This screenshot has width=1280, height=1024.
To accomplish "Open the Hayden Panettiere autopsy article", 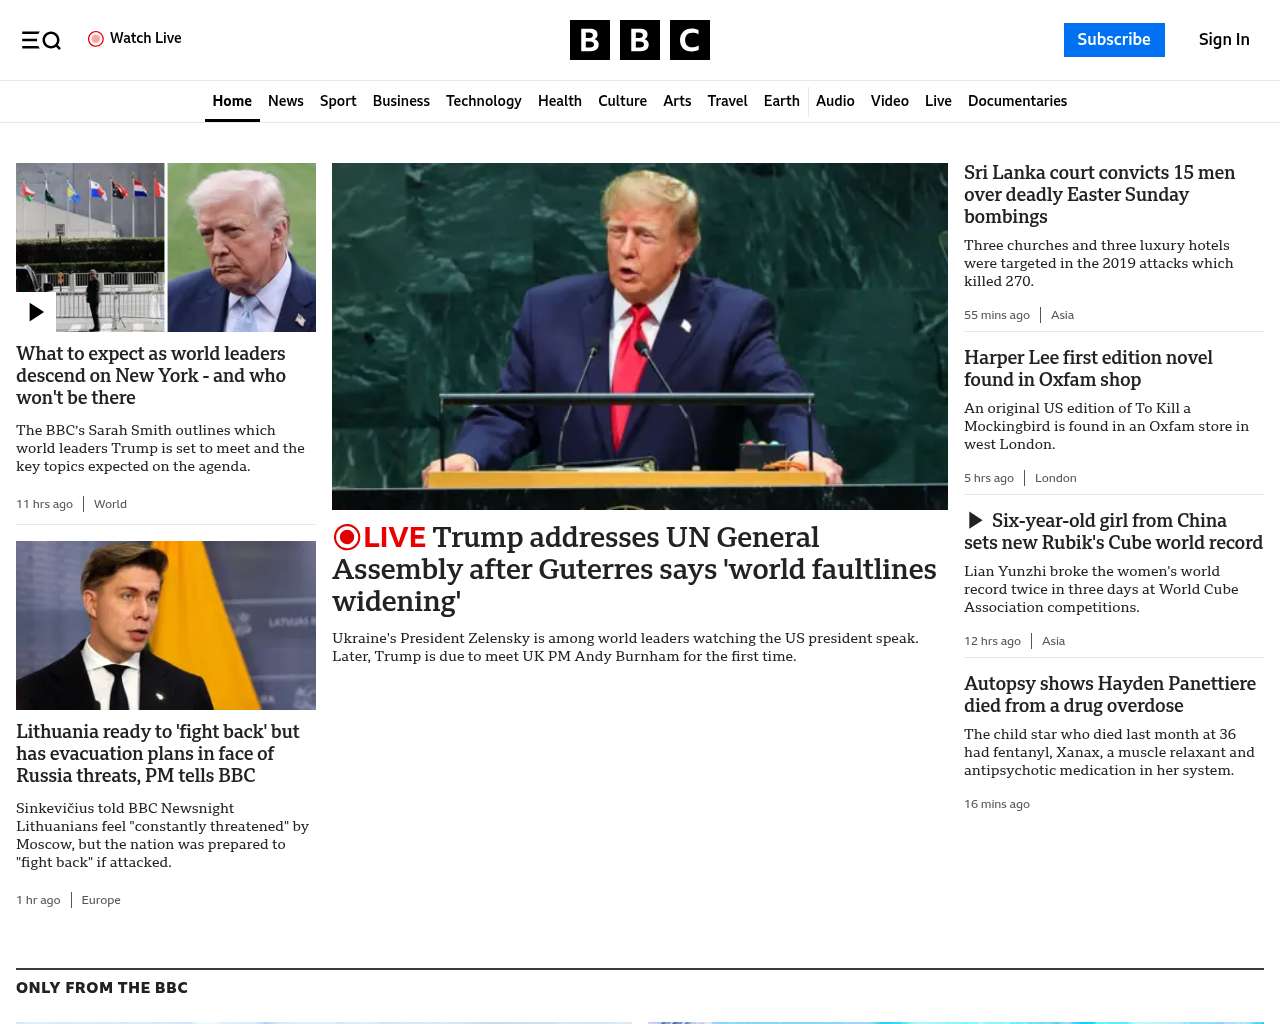I will point(1110,694).
